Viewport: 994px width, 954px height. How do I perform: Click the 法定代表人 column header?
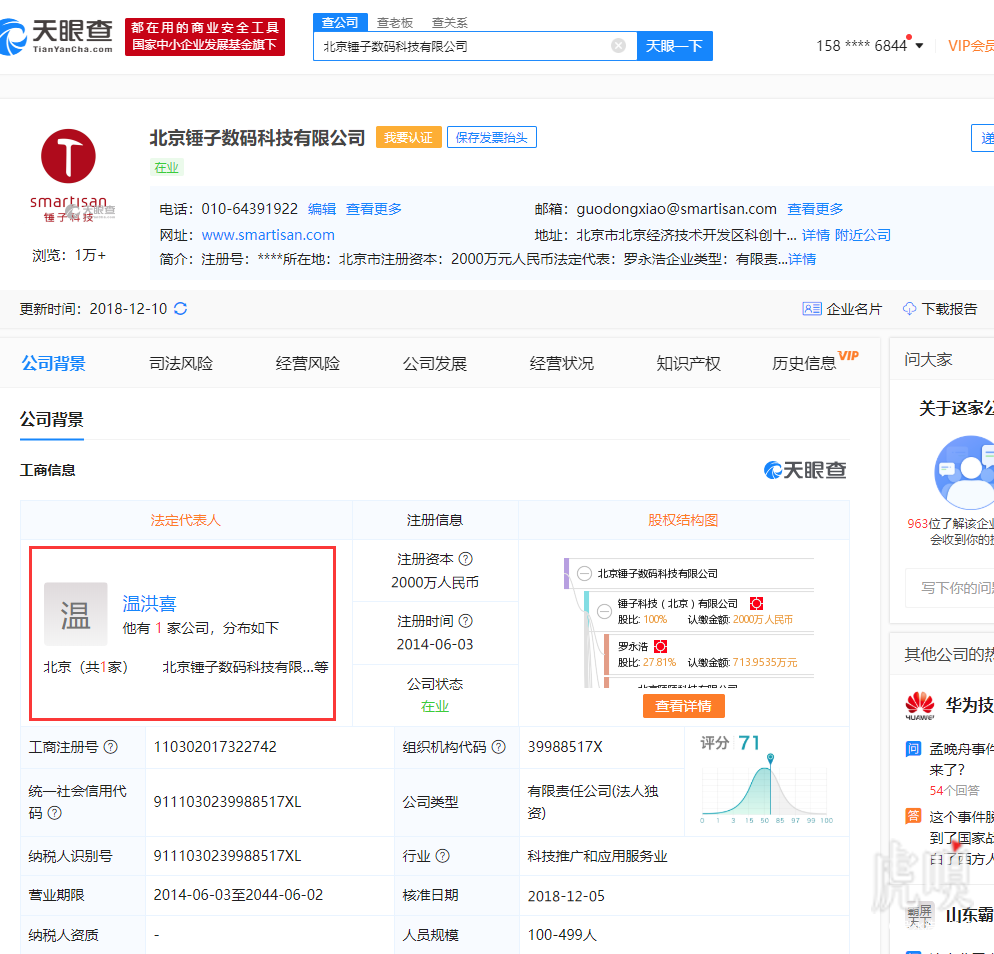[186, 520]
